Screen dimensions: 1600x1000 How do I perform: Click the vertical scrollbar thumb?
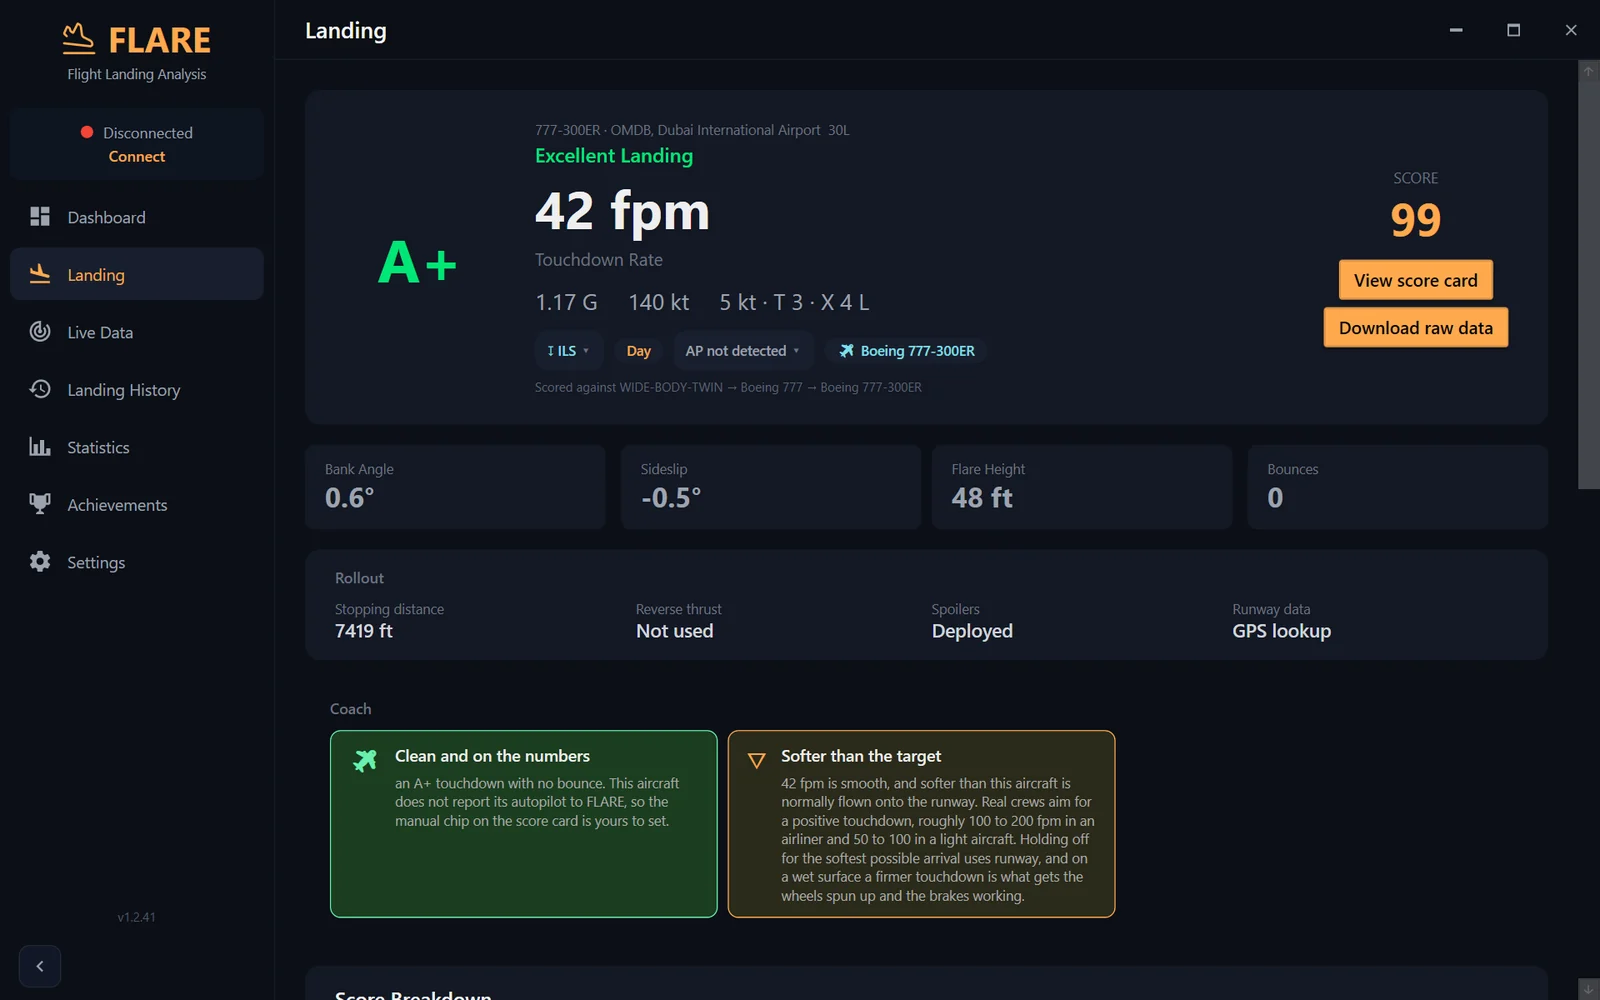[1588, 284]
